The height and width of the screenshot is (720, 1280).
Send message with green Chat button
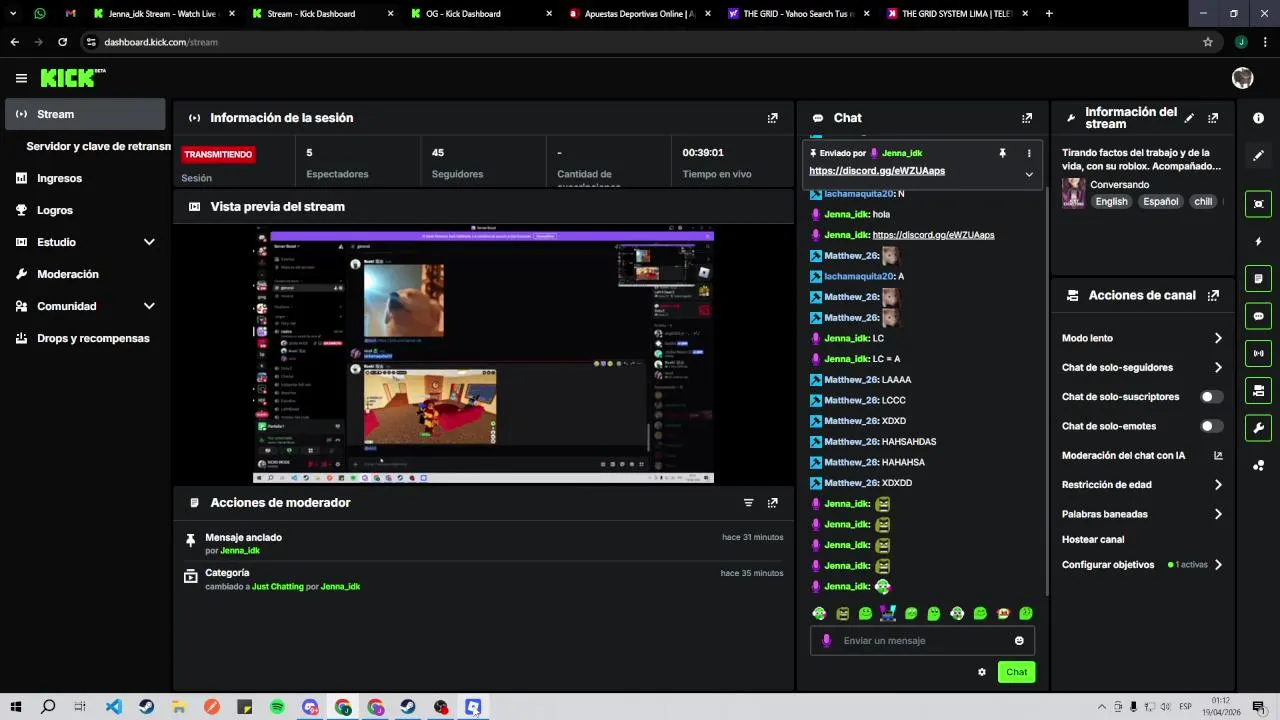[1016, 672]
